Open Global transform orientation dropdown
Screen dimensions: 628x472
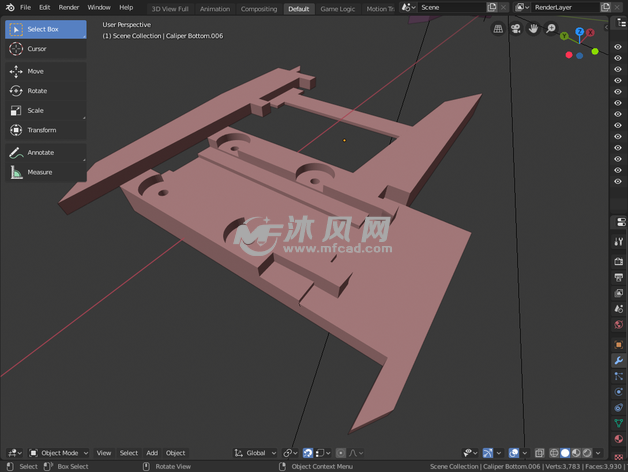[x=256, y=453]
